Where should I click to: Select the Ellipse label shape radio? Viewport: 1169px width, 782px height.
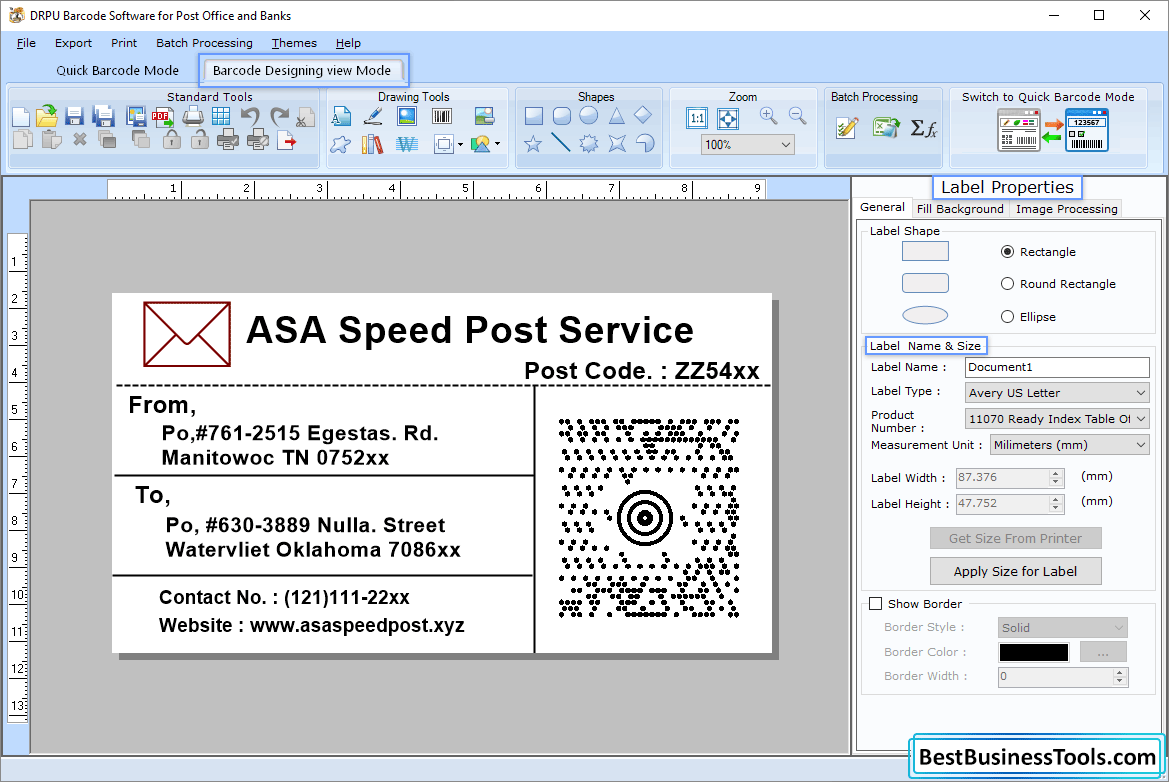[x=1007, y=317]
